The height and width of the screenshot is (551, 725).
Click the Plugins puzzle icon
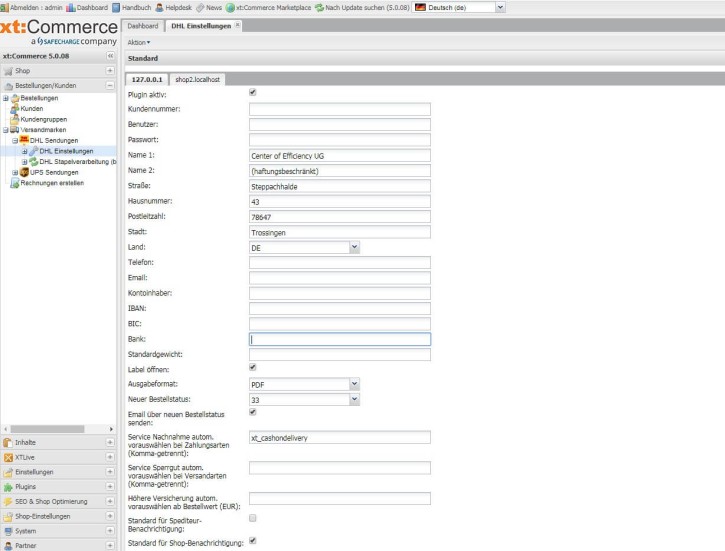pyautogui.click(x=8, y=487)
